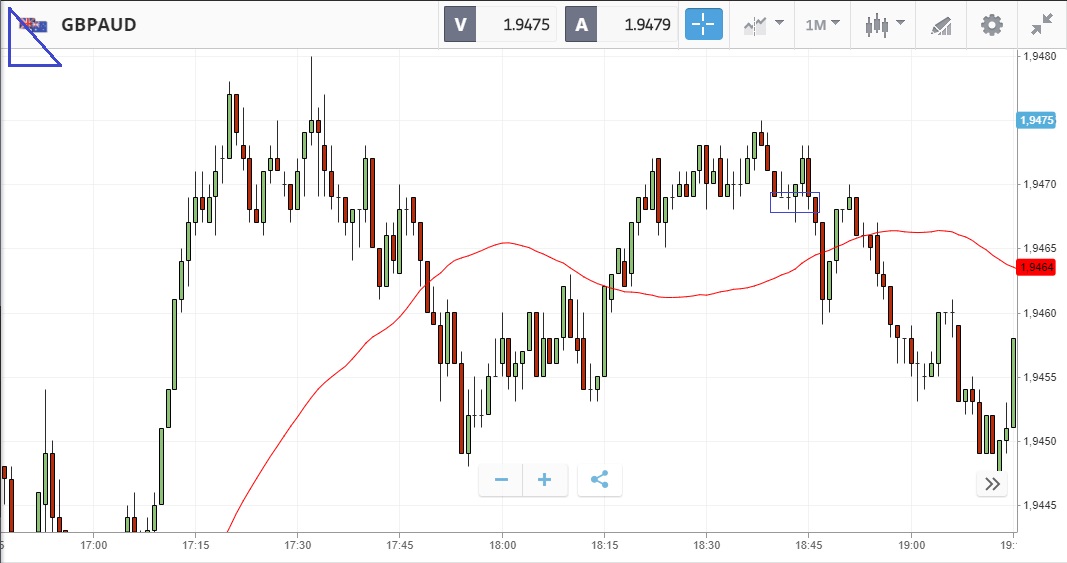Select the drawing tools pencil icon
Screen dimensions: 1067x563
click(941, 25)
